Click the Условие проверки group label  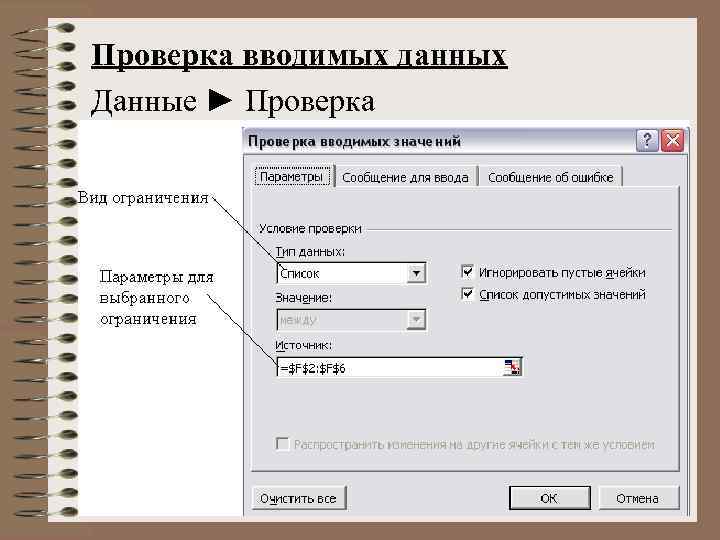coord(310,228)
